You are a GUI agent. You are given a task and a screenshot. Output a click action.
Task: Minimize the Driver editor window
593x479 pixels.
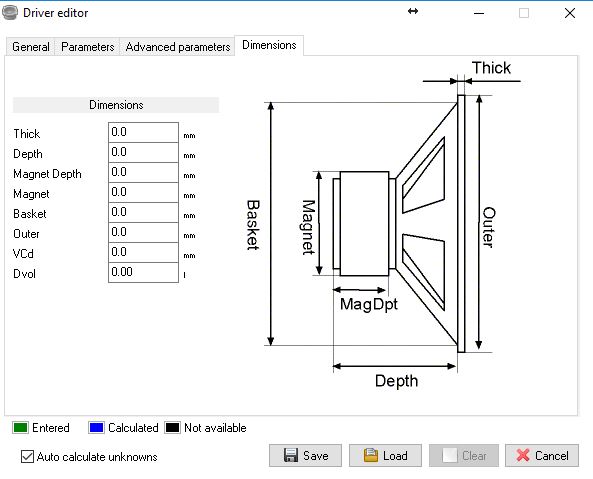(x=479, y=13)
